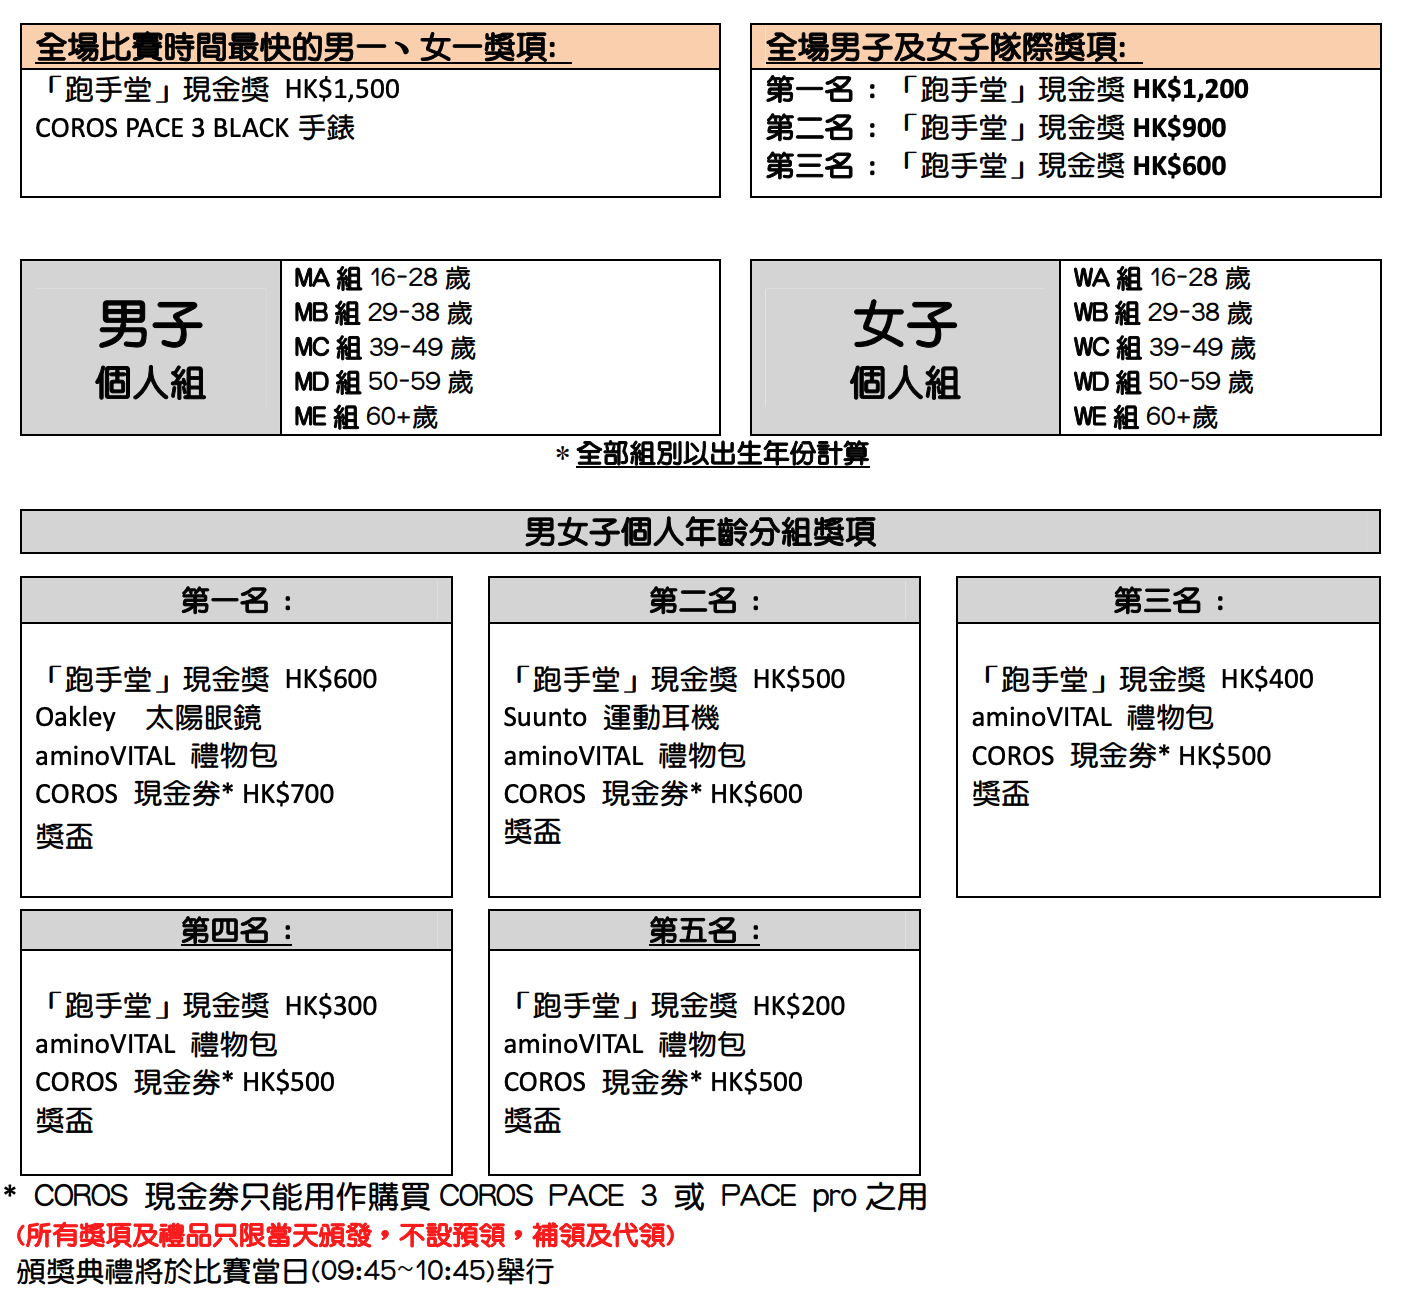Click the 第一名 prize box header
1402x1302 pixels.
236,600
